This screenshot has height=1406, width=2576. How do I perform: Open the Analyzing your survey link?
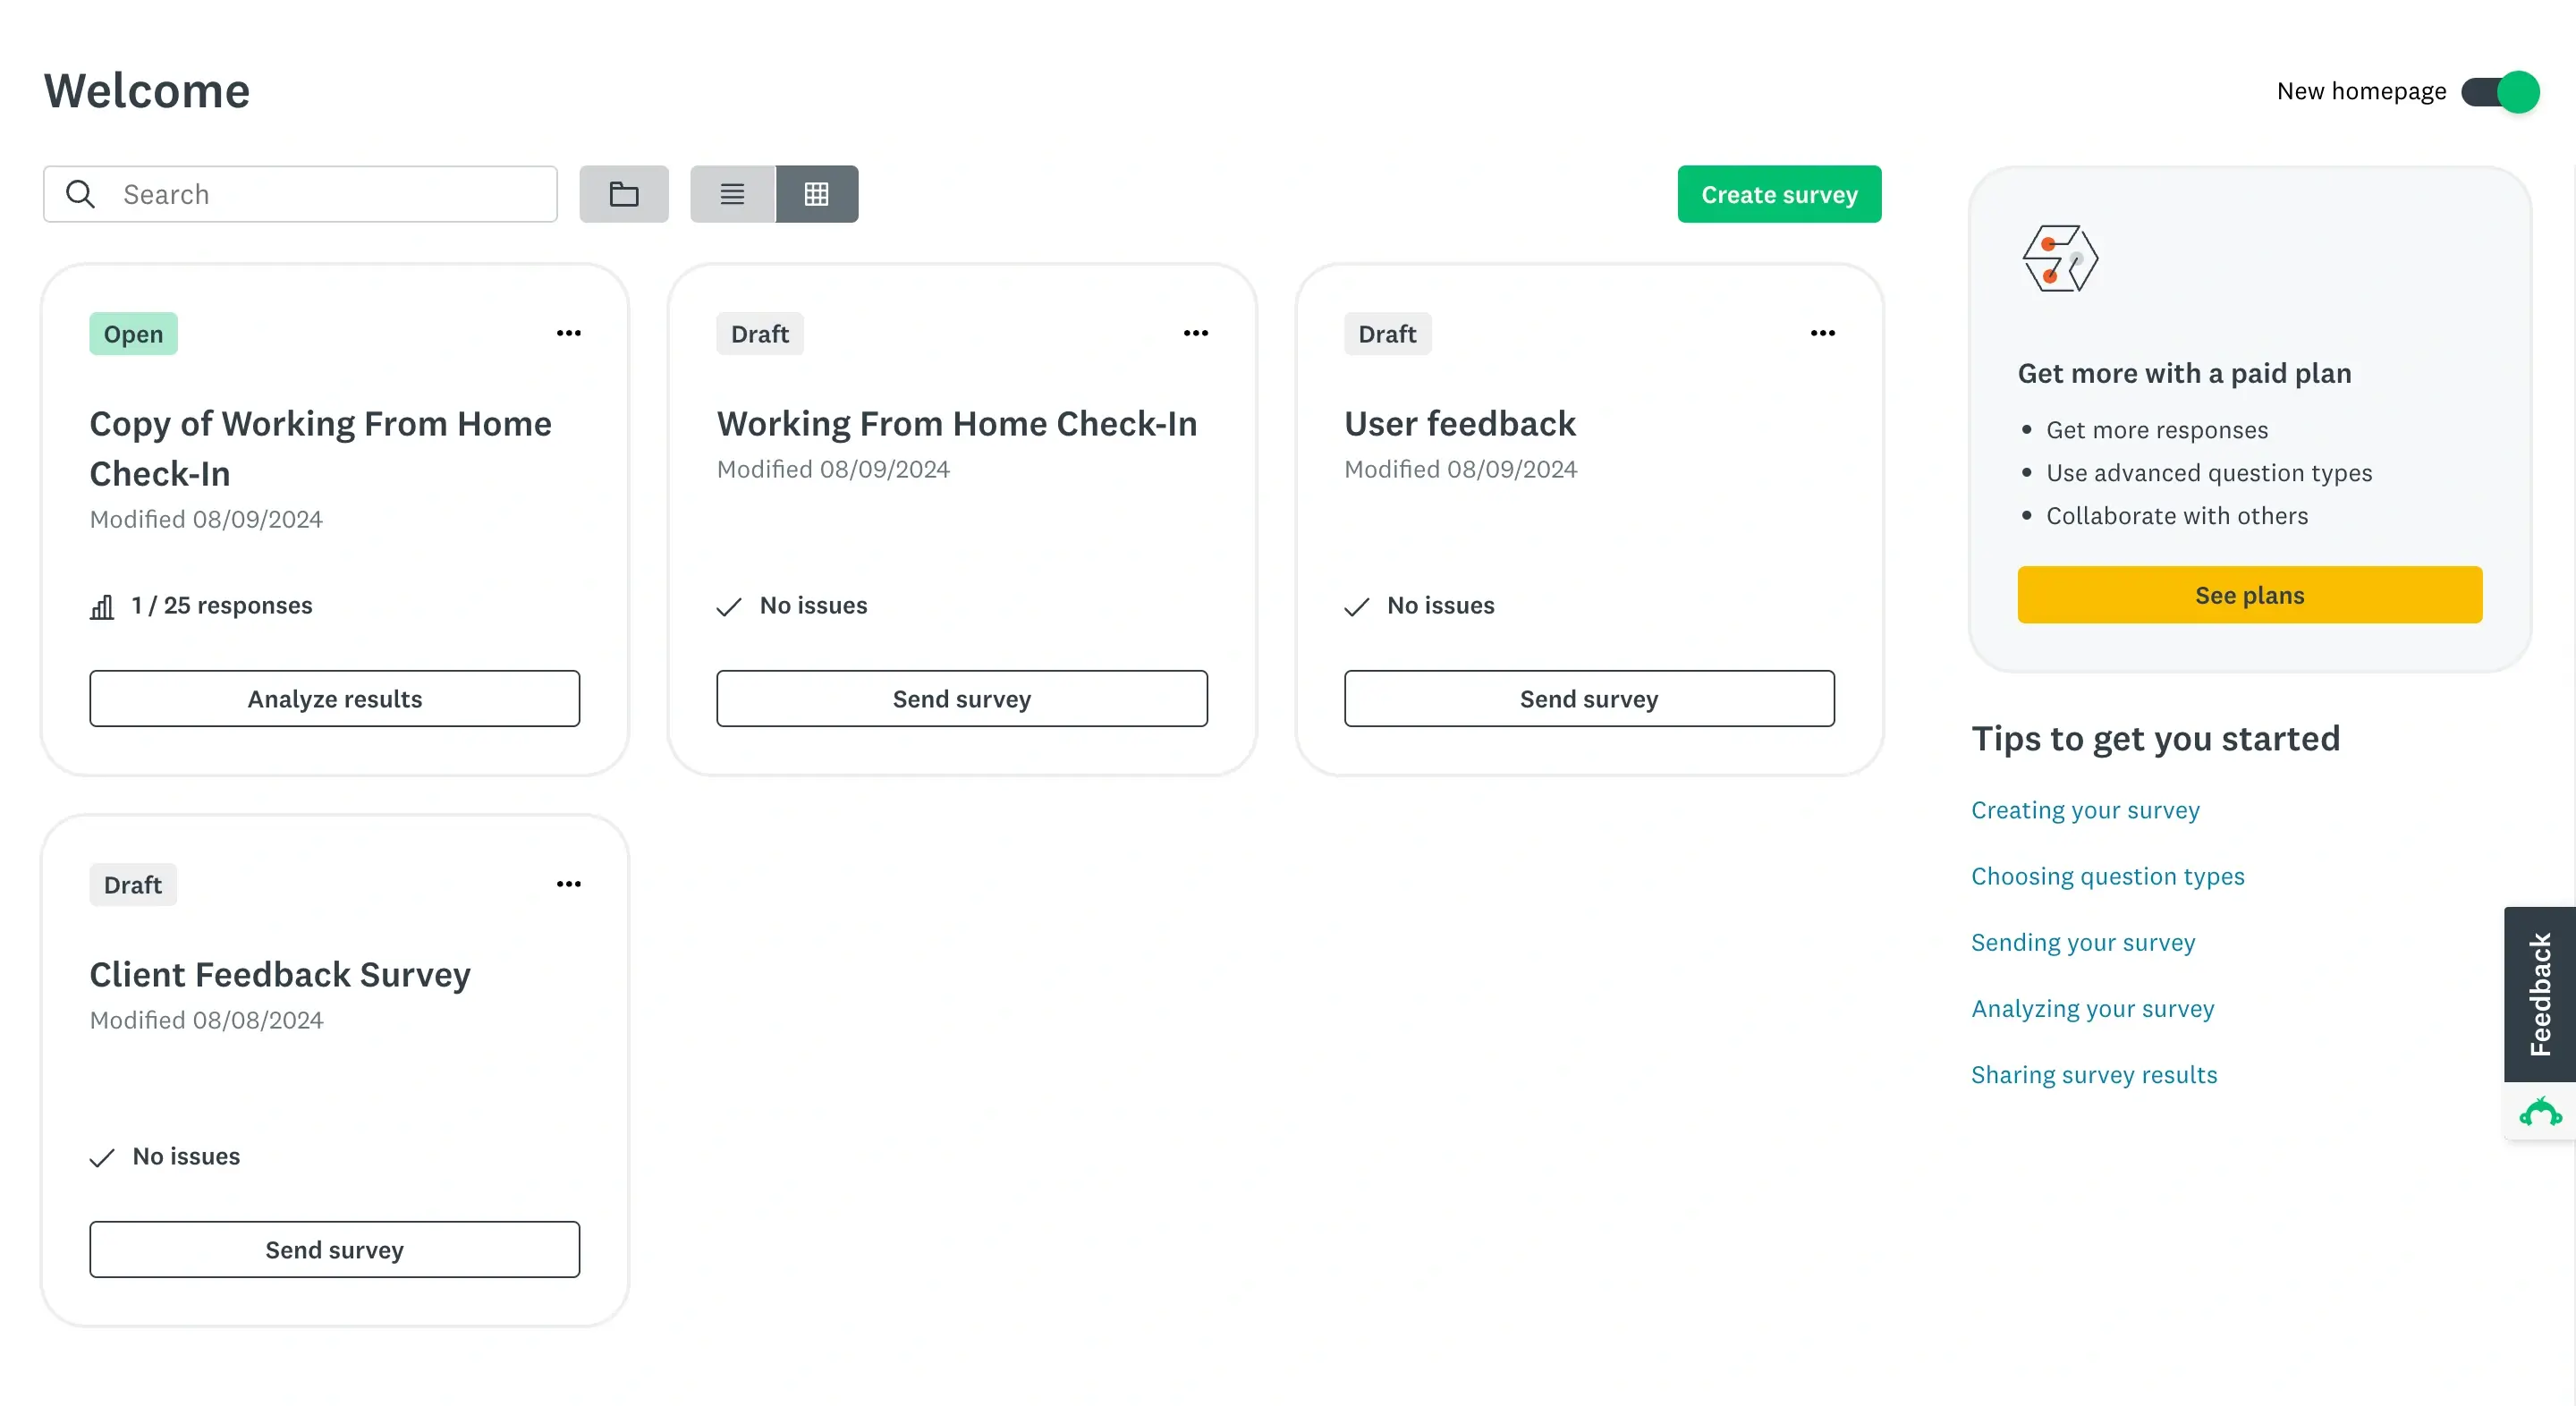coord(2093,1008)
